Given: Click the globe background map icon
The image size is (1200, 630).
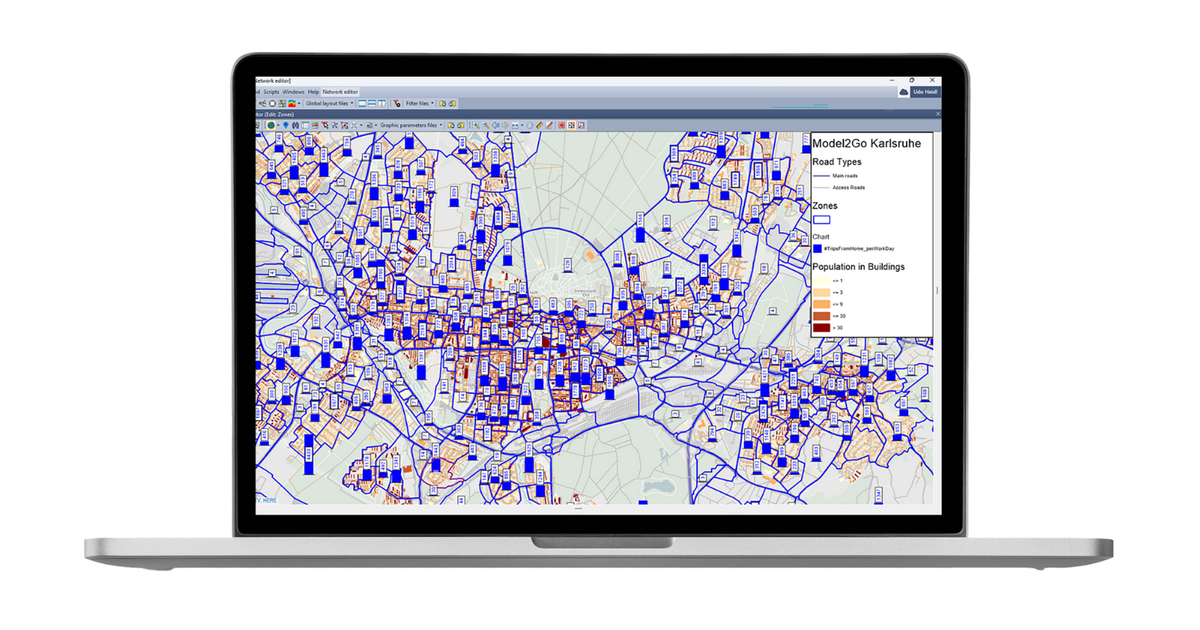Looking at the screenshot, I should tap(270, 125).
